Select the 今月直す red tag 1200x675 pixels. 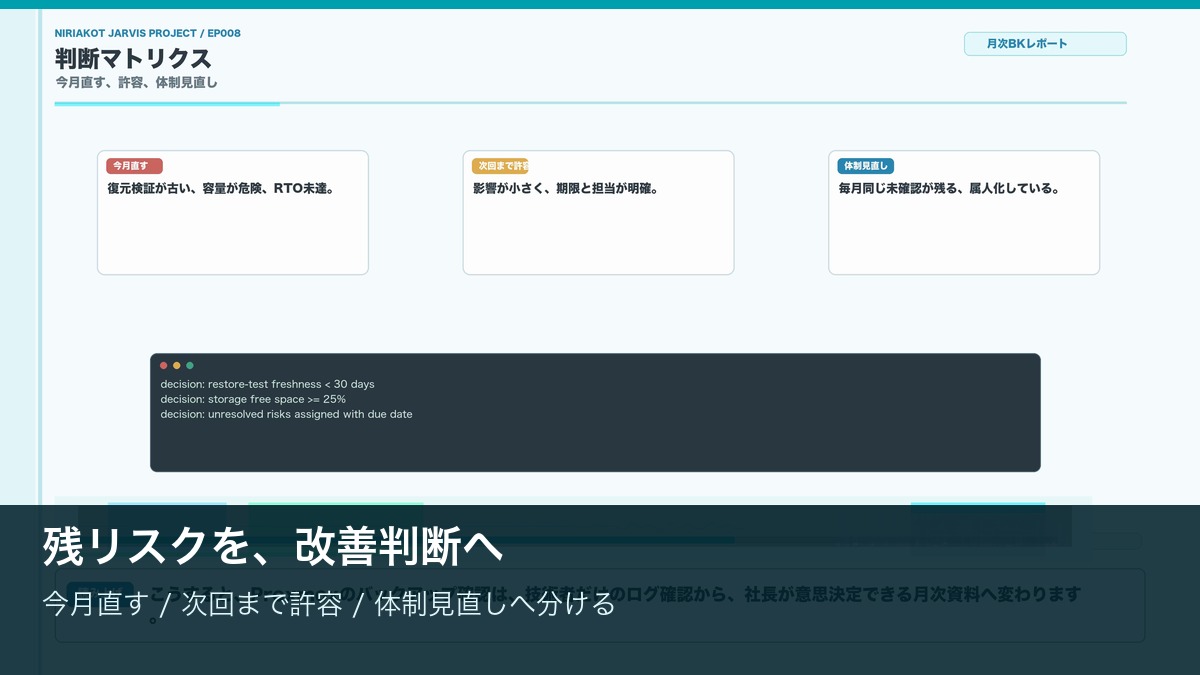[134, 166]
